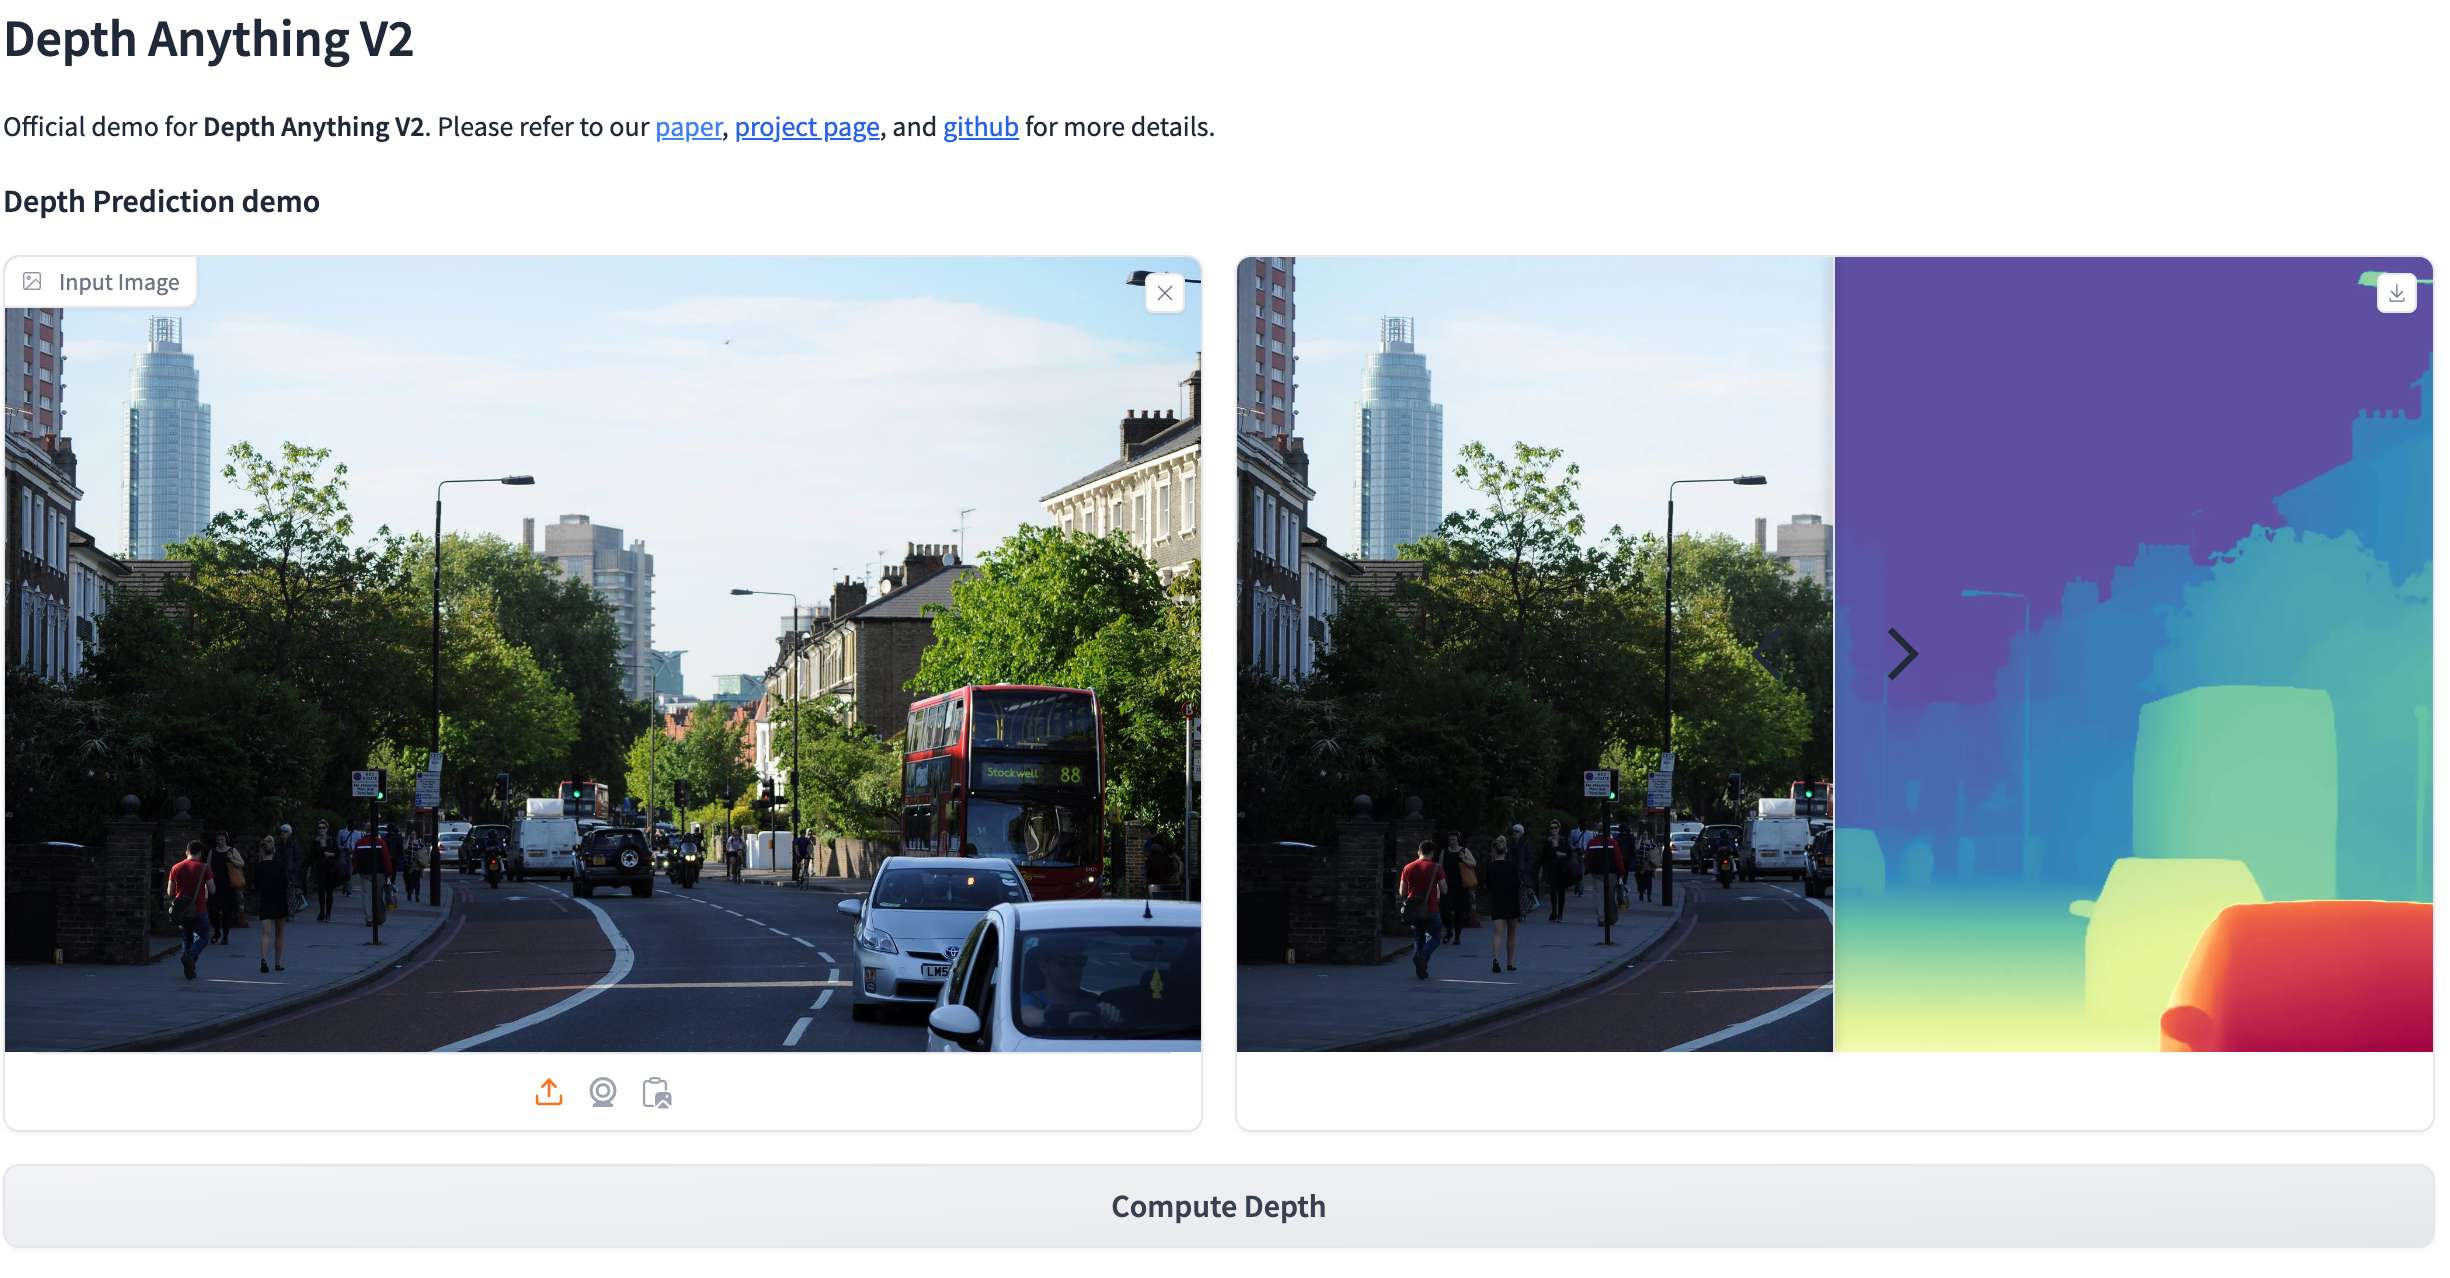Click the Input Image label icon
Viewport: 2450px width, 1278px height.
pos(33,282)
